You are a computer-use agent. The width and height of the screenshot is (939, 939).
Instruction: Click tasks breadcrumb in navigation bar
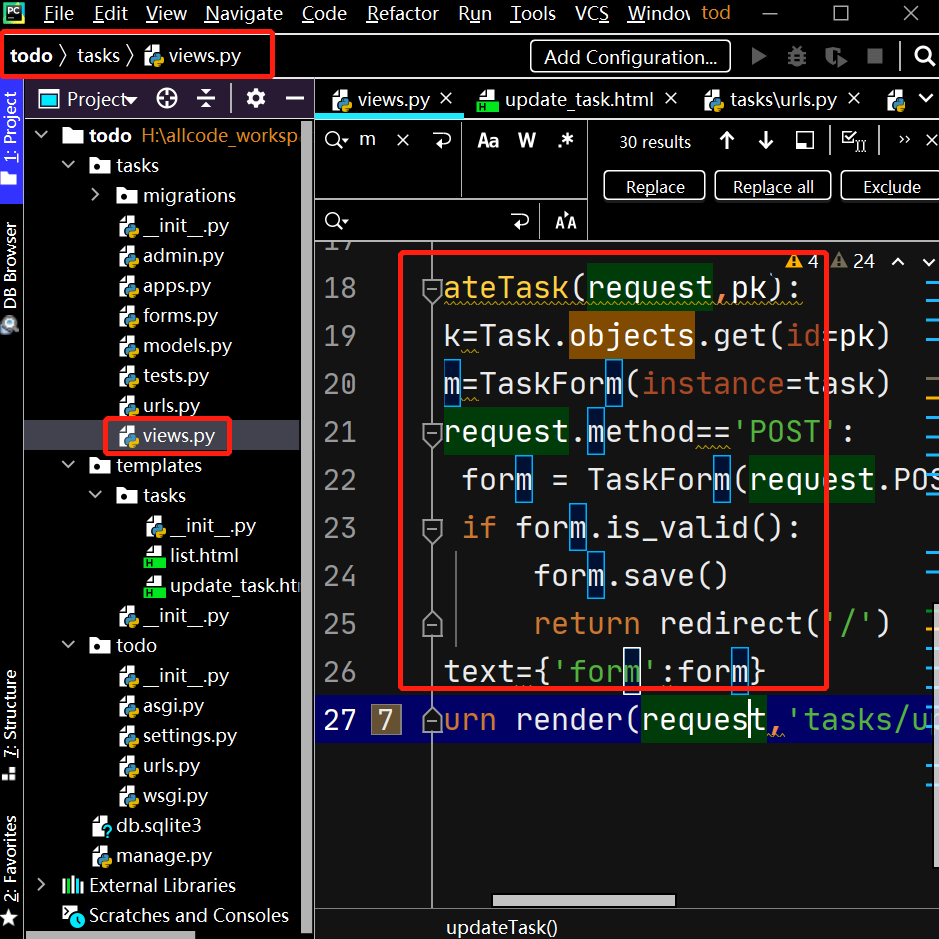pyautogui.click(x=98, y=56)
